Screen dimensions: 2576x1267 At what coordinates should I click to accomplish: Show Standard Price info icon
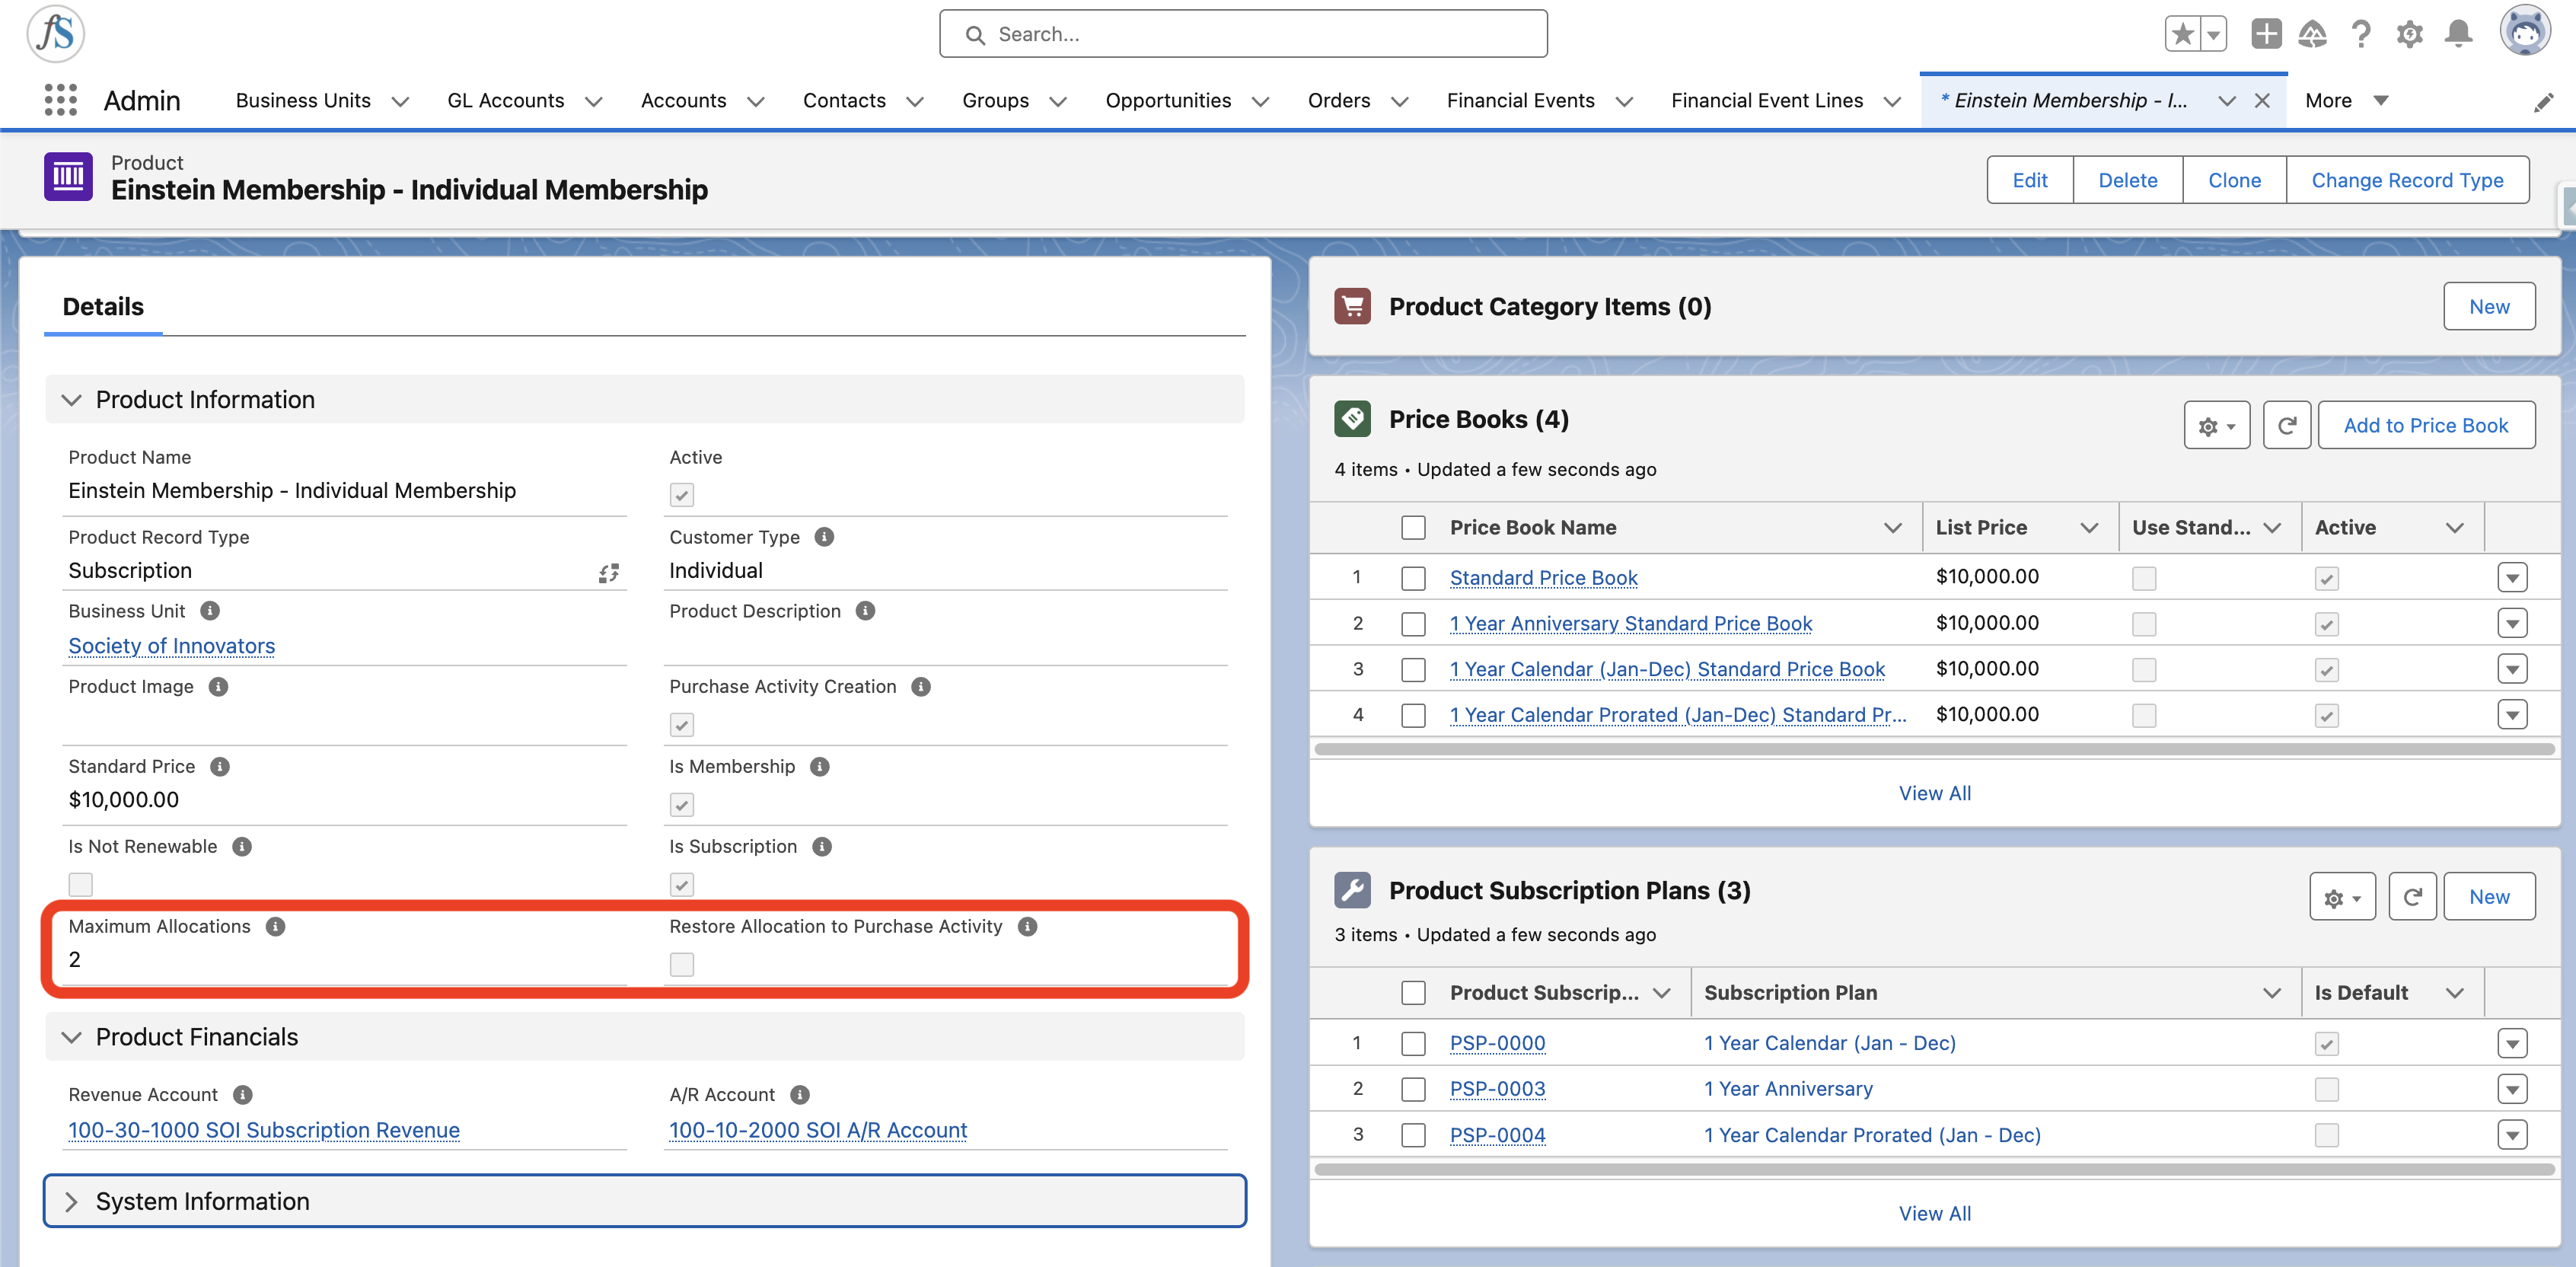(x=220, y=767)
